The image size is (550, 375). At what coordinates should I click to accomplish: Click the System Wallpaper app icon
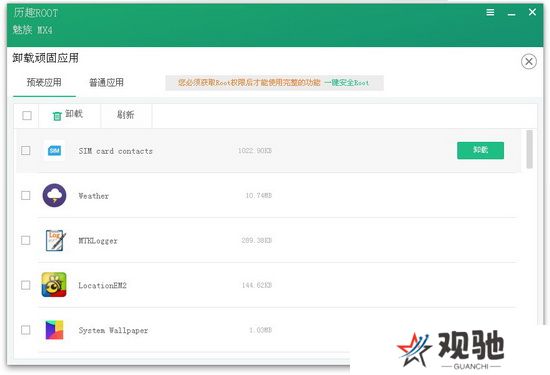click(x=54, y=330)
